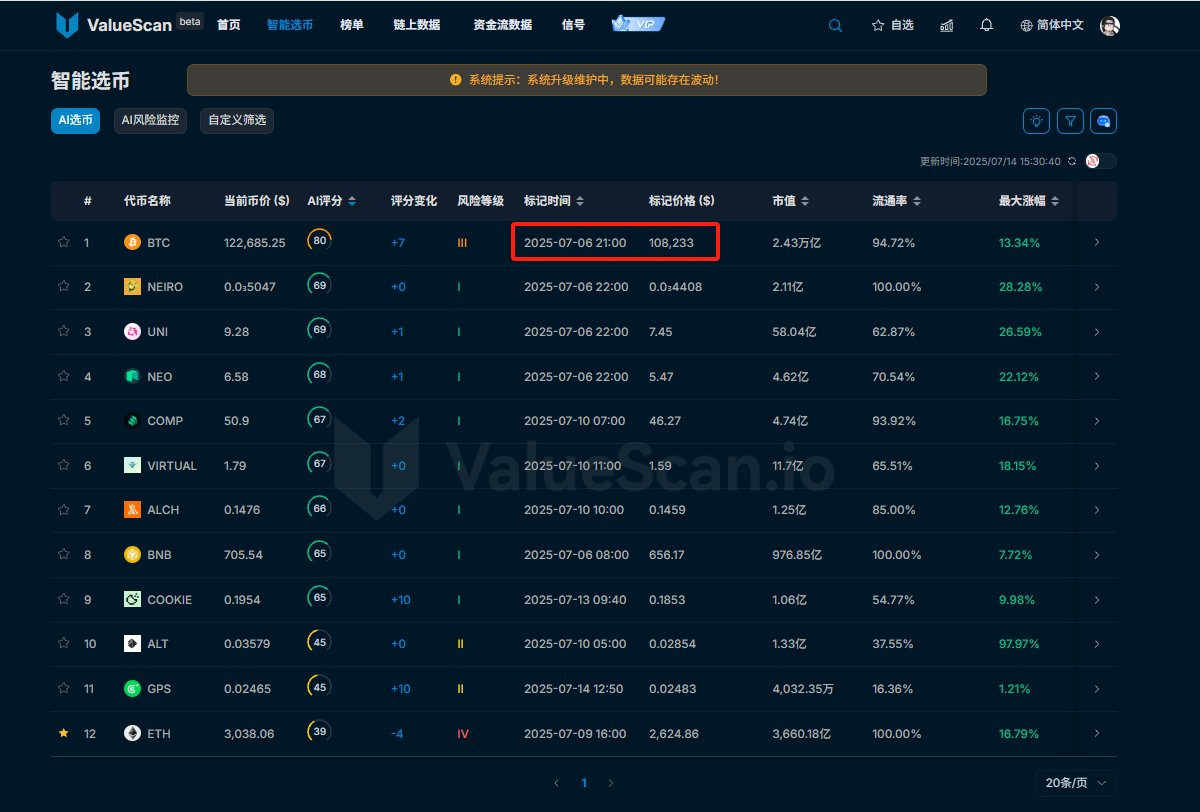Star GPS as favorite
The height and width of the screenshot is (812, 1200).
coord(64,688)
